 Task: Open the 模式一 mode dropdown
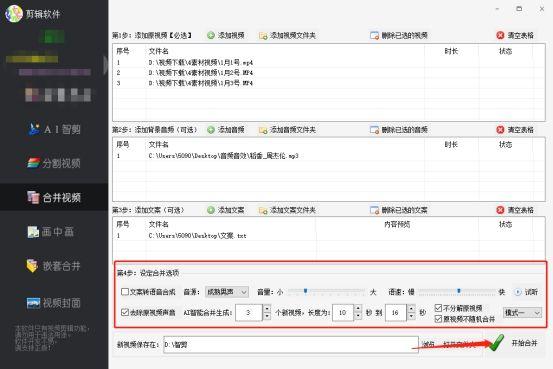(522, 313)
